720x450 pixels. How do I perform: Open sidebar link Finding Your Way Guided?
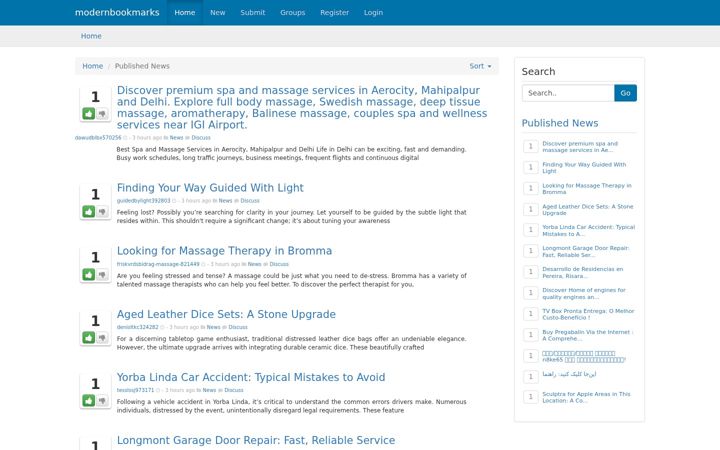[584, 168]
